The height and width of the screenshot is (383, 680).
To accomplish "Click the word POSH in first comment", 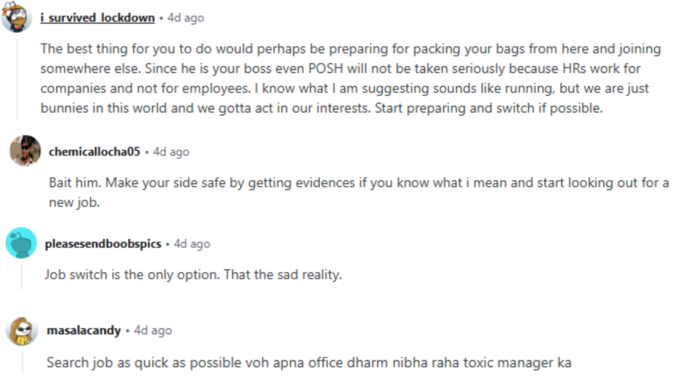I will [326, 69].
